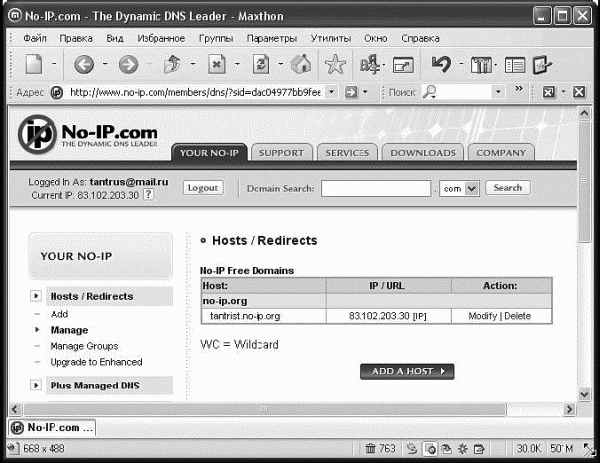Open the Forward history dropdown arrow

pyautogui.click(x=149, y=64)
